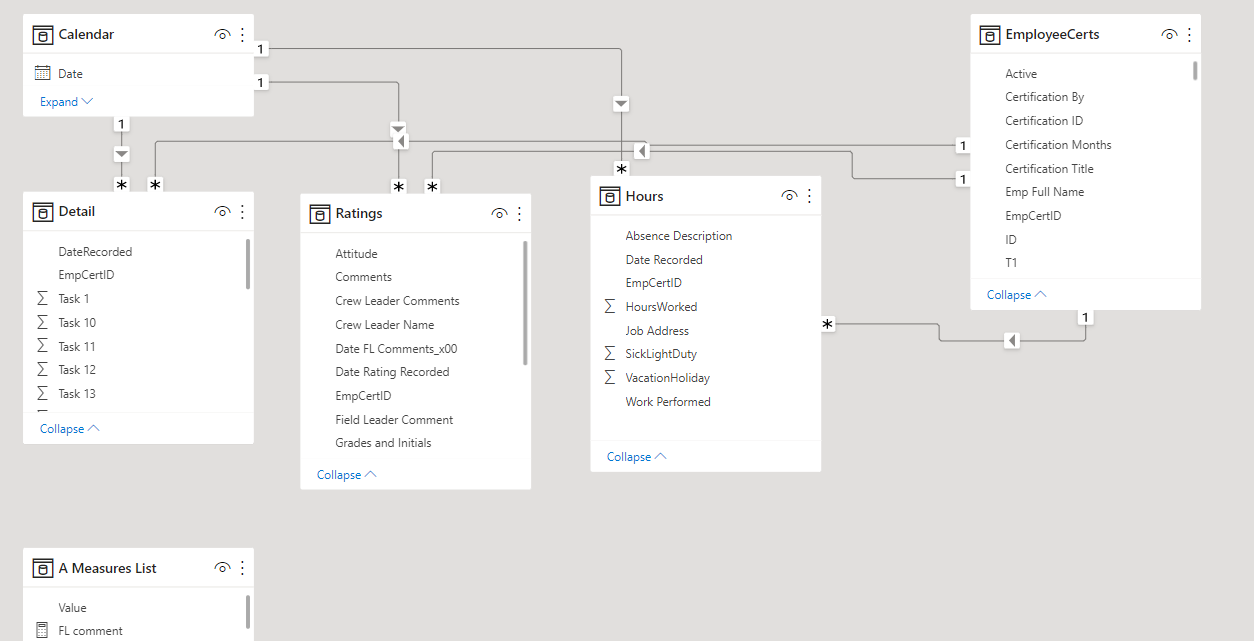
Task: Open more options for the Calendar table
Action: point(242,35)
